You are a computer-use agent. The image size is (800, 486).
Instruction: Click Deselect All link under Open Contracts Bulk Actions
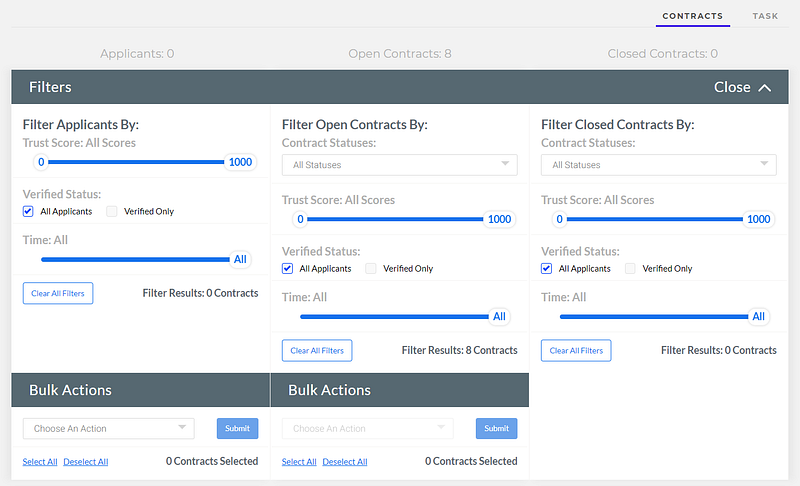tap(345, 462)
